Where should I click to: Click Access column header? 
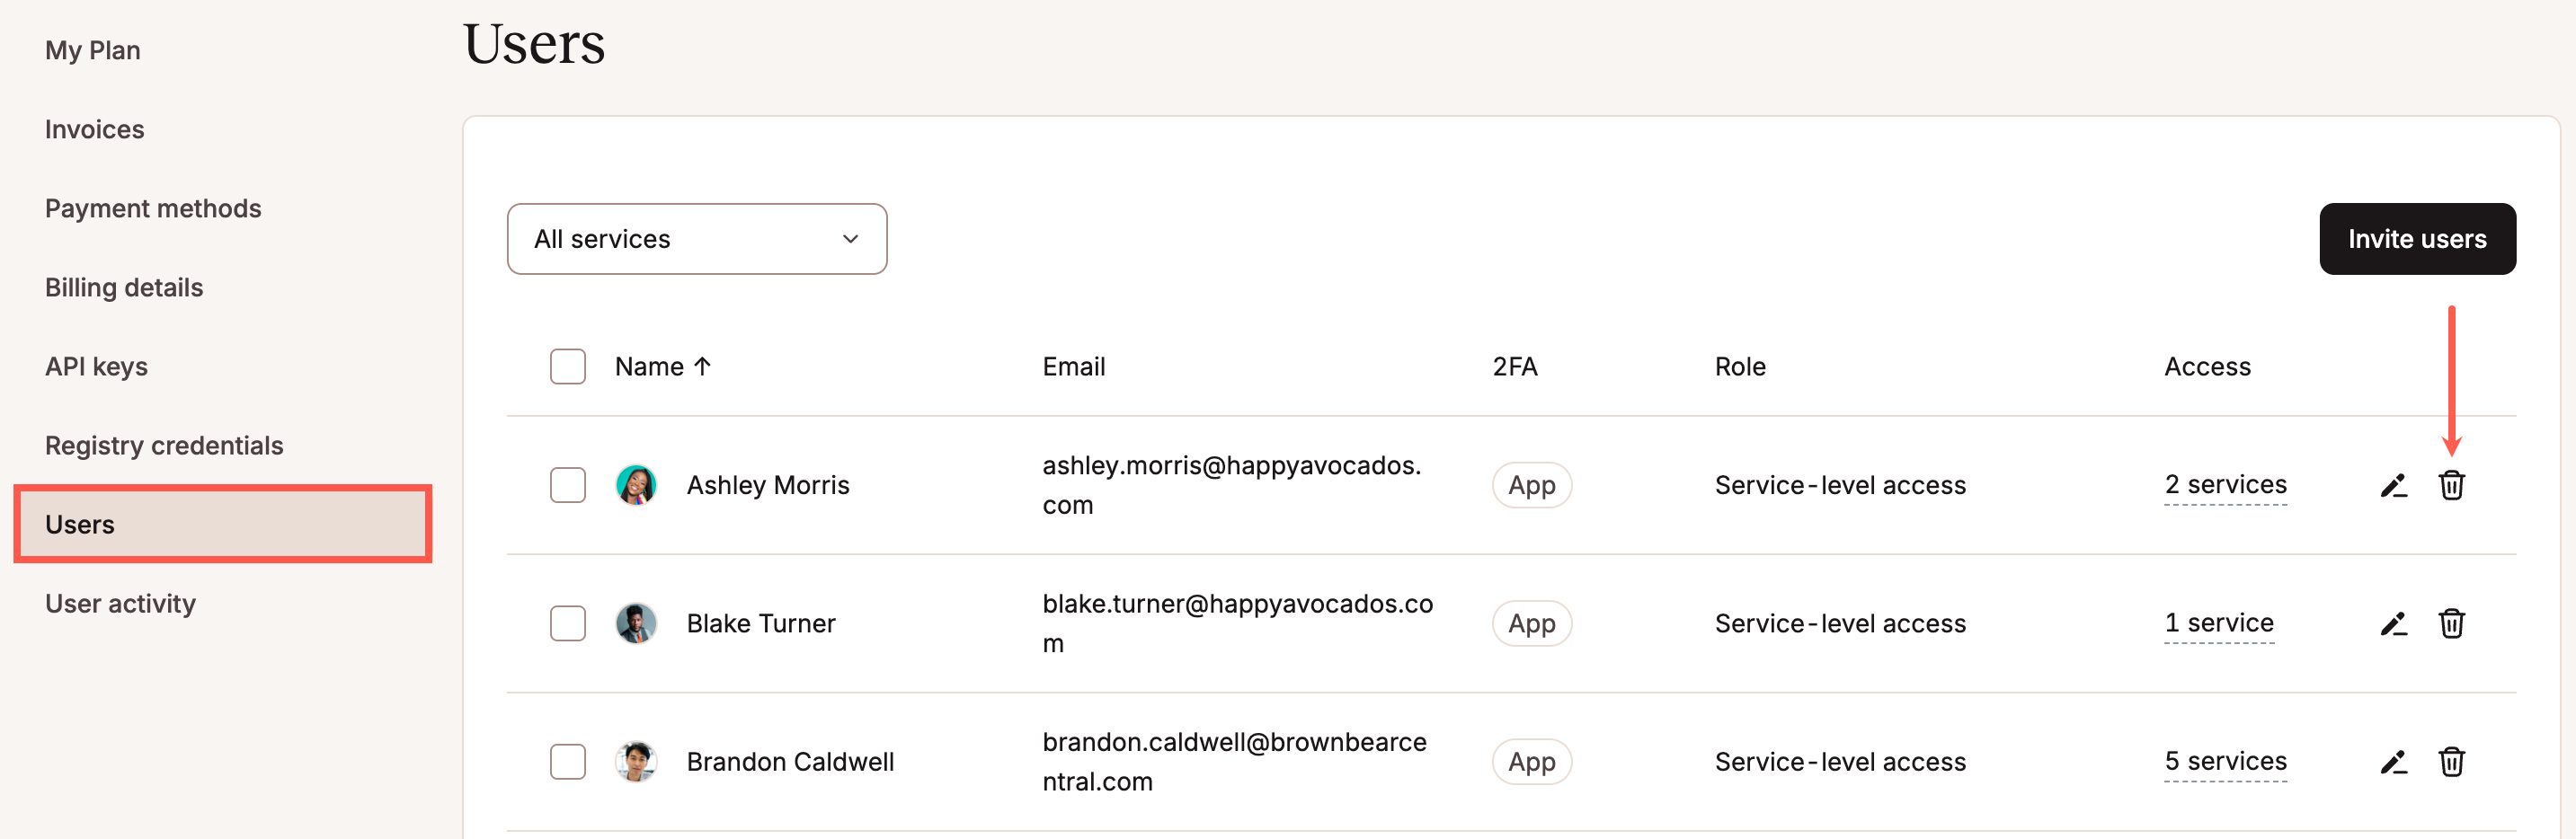[x=2207, y=367]
